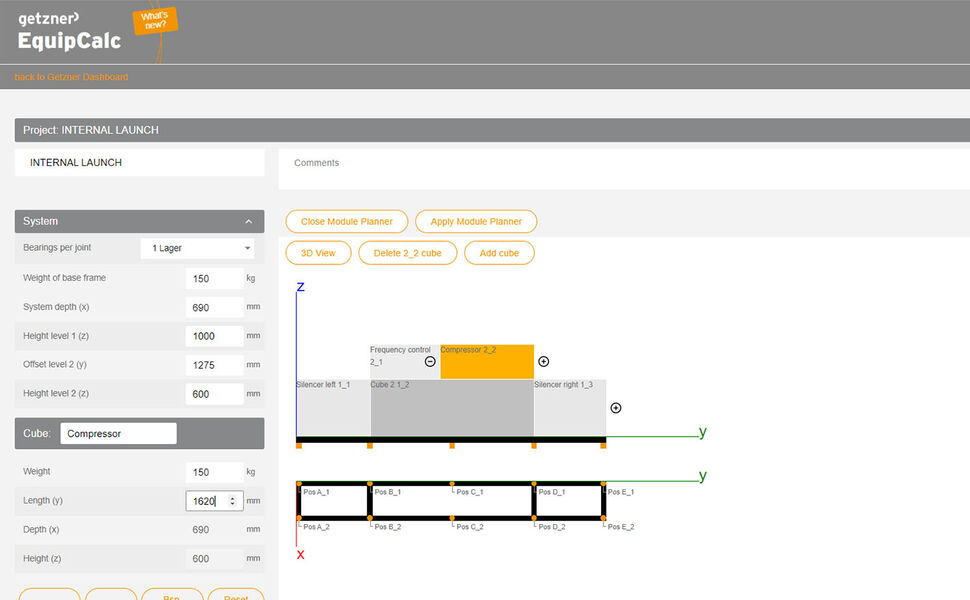Click the Length (y) stepper arrows
Viewport: 970px width, 600px height.
point(233,500)
